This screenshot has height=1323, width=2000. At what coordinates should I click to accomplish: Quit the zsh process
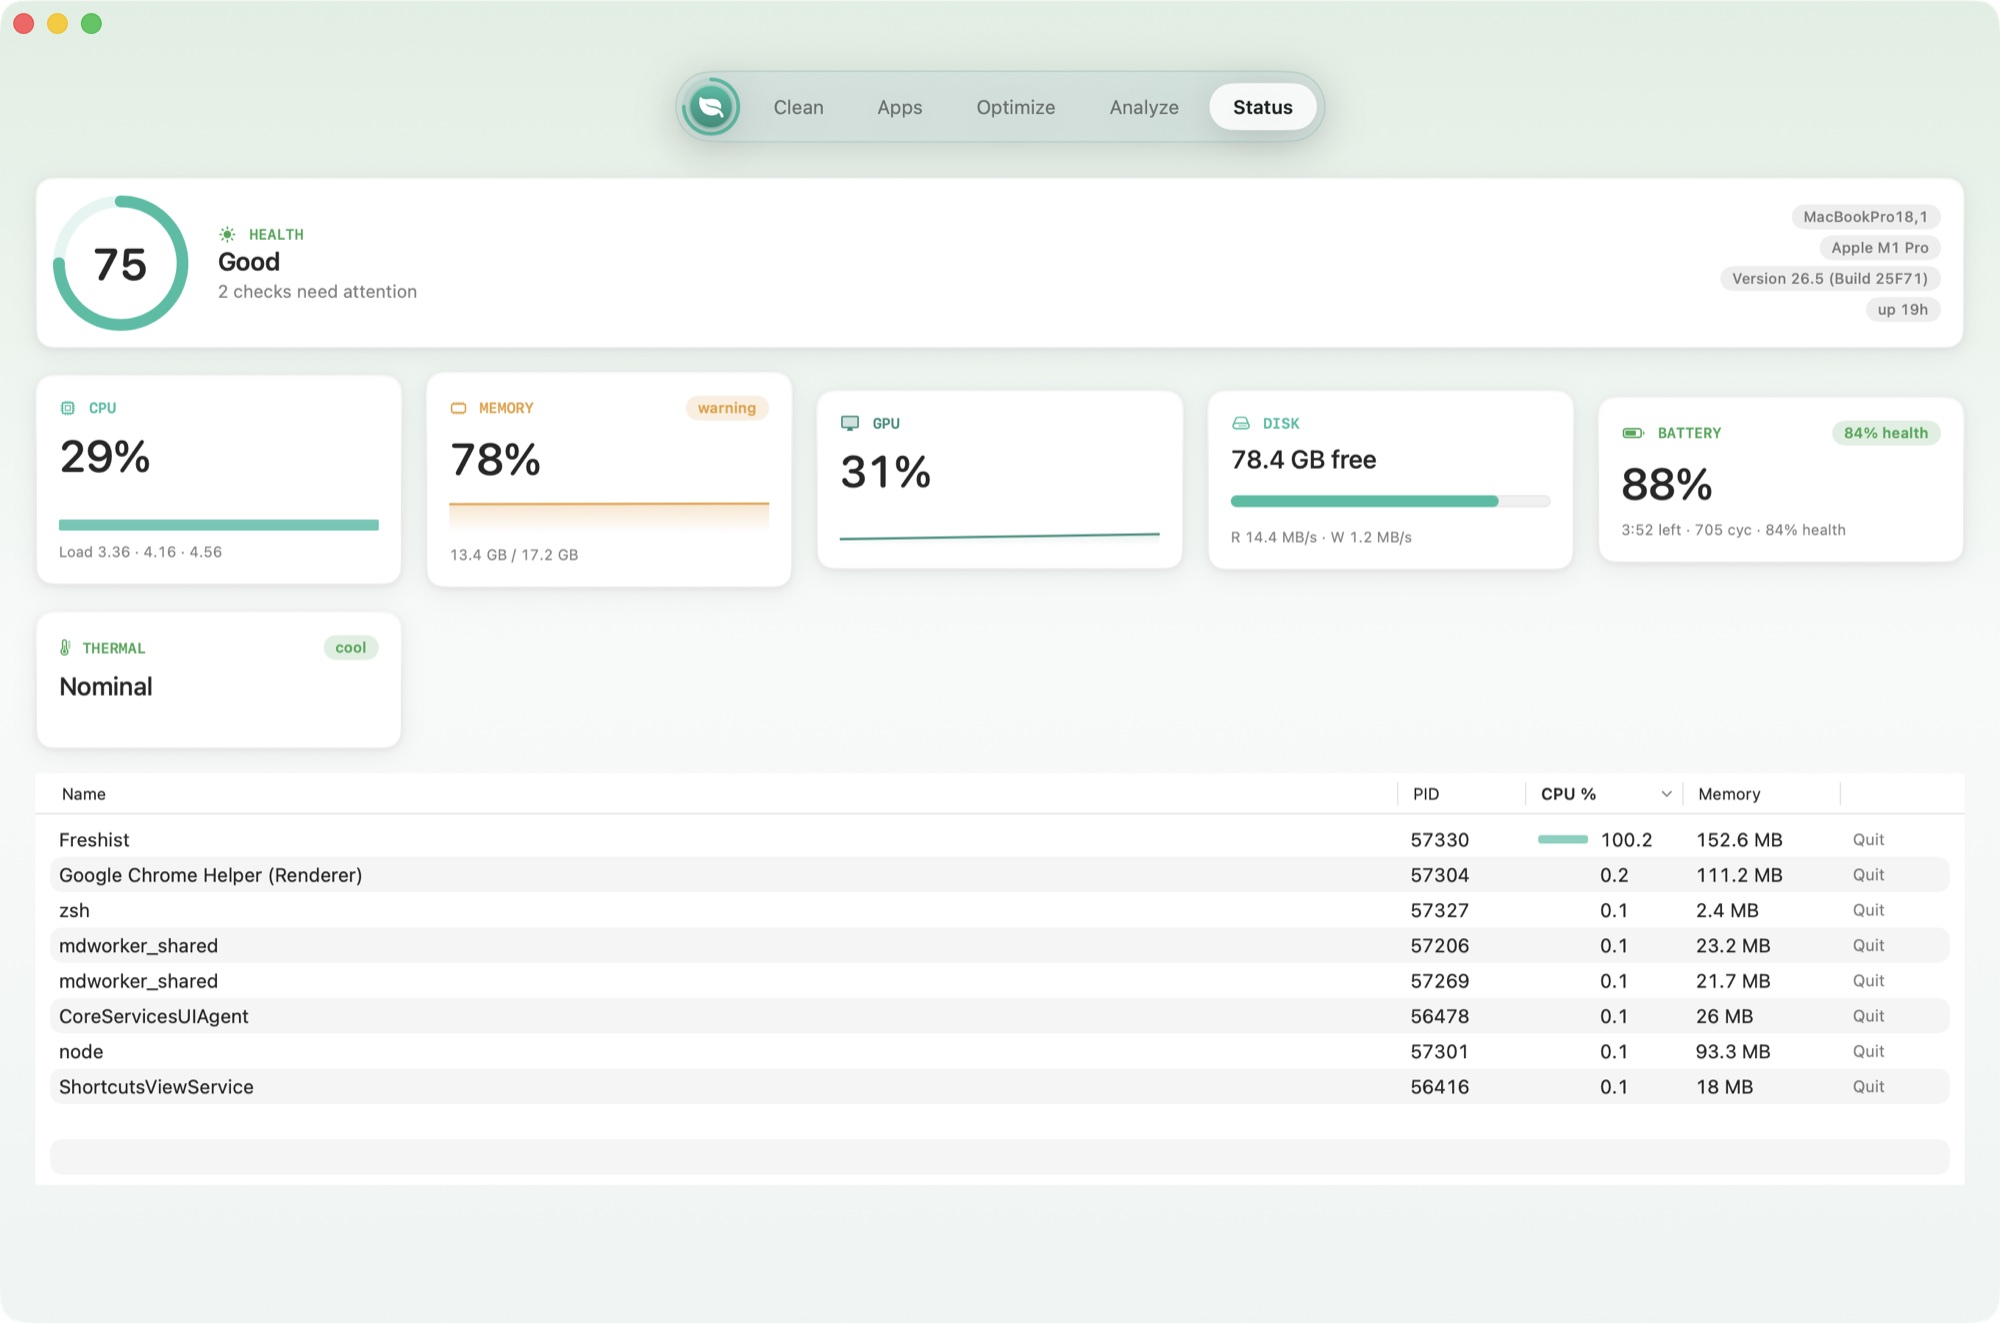pyautogui.click(x=1868, y=910)
